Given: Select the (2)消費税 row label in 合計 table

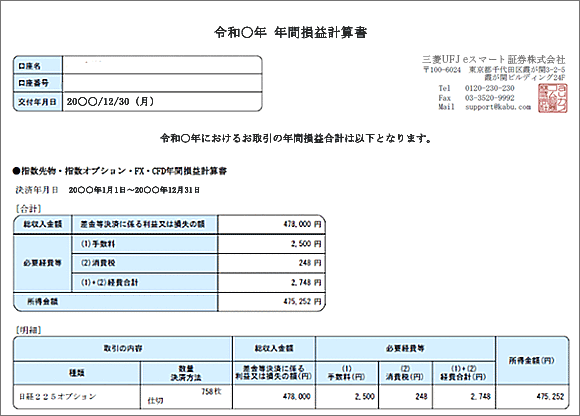Looking at the screenshot, I should pyautogui.click(x=145, y=263).
